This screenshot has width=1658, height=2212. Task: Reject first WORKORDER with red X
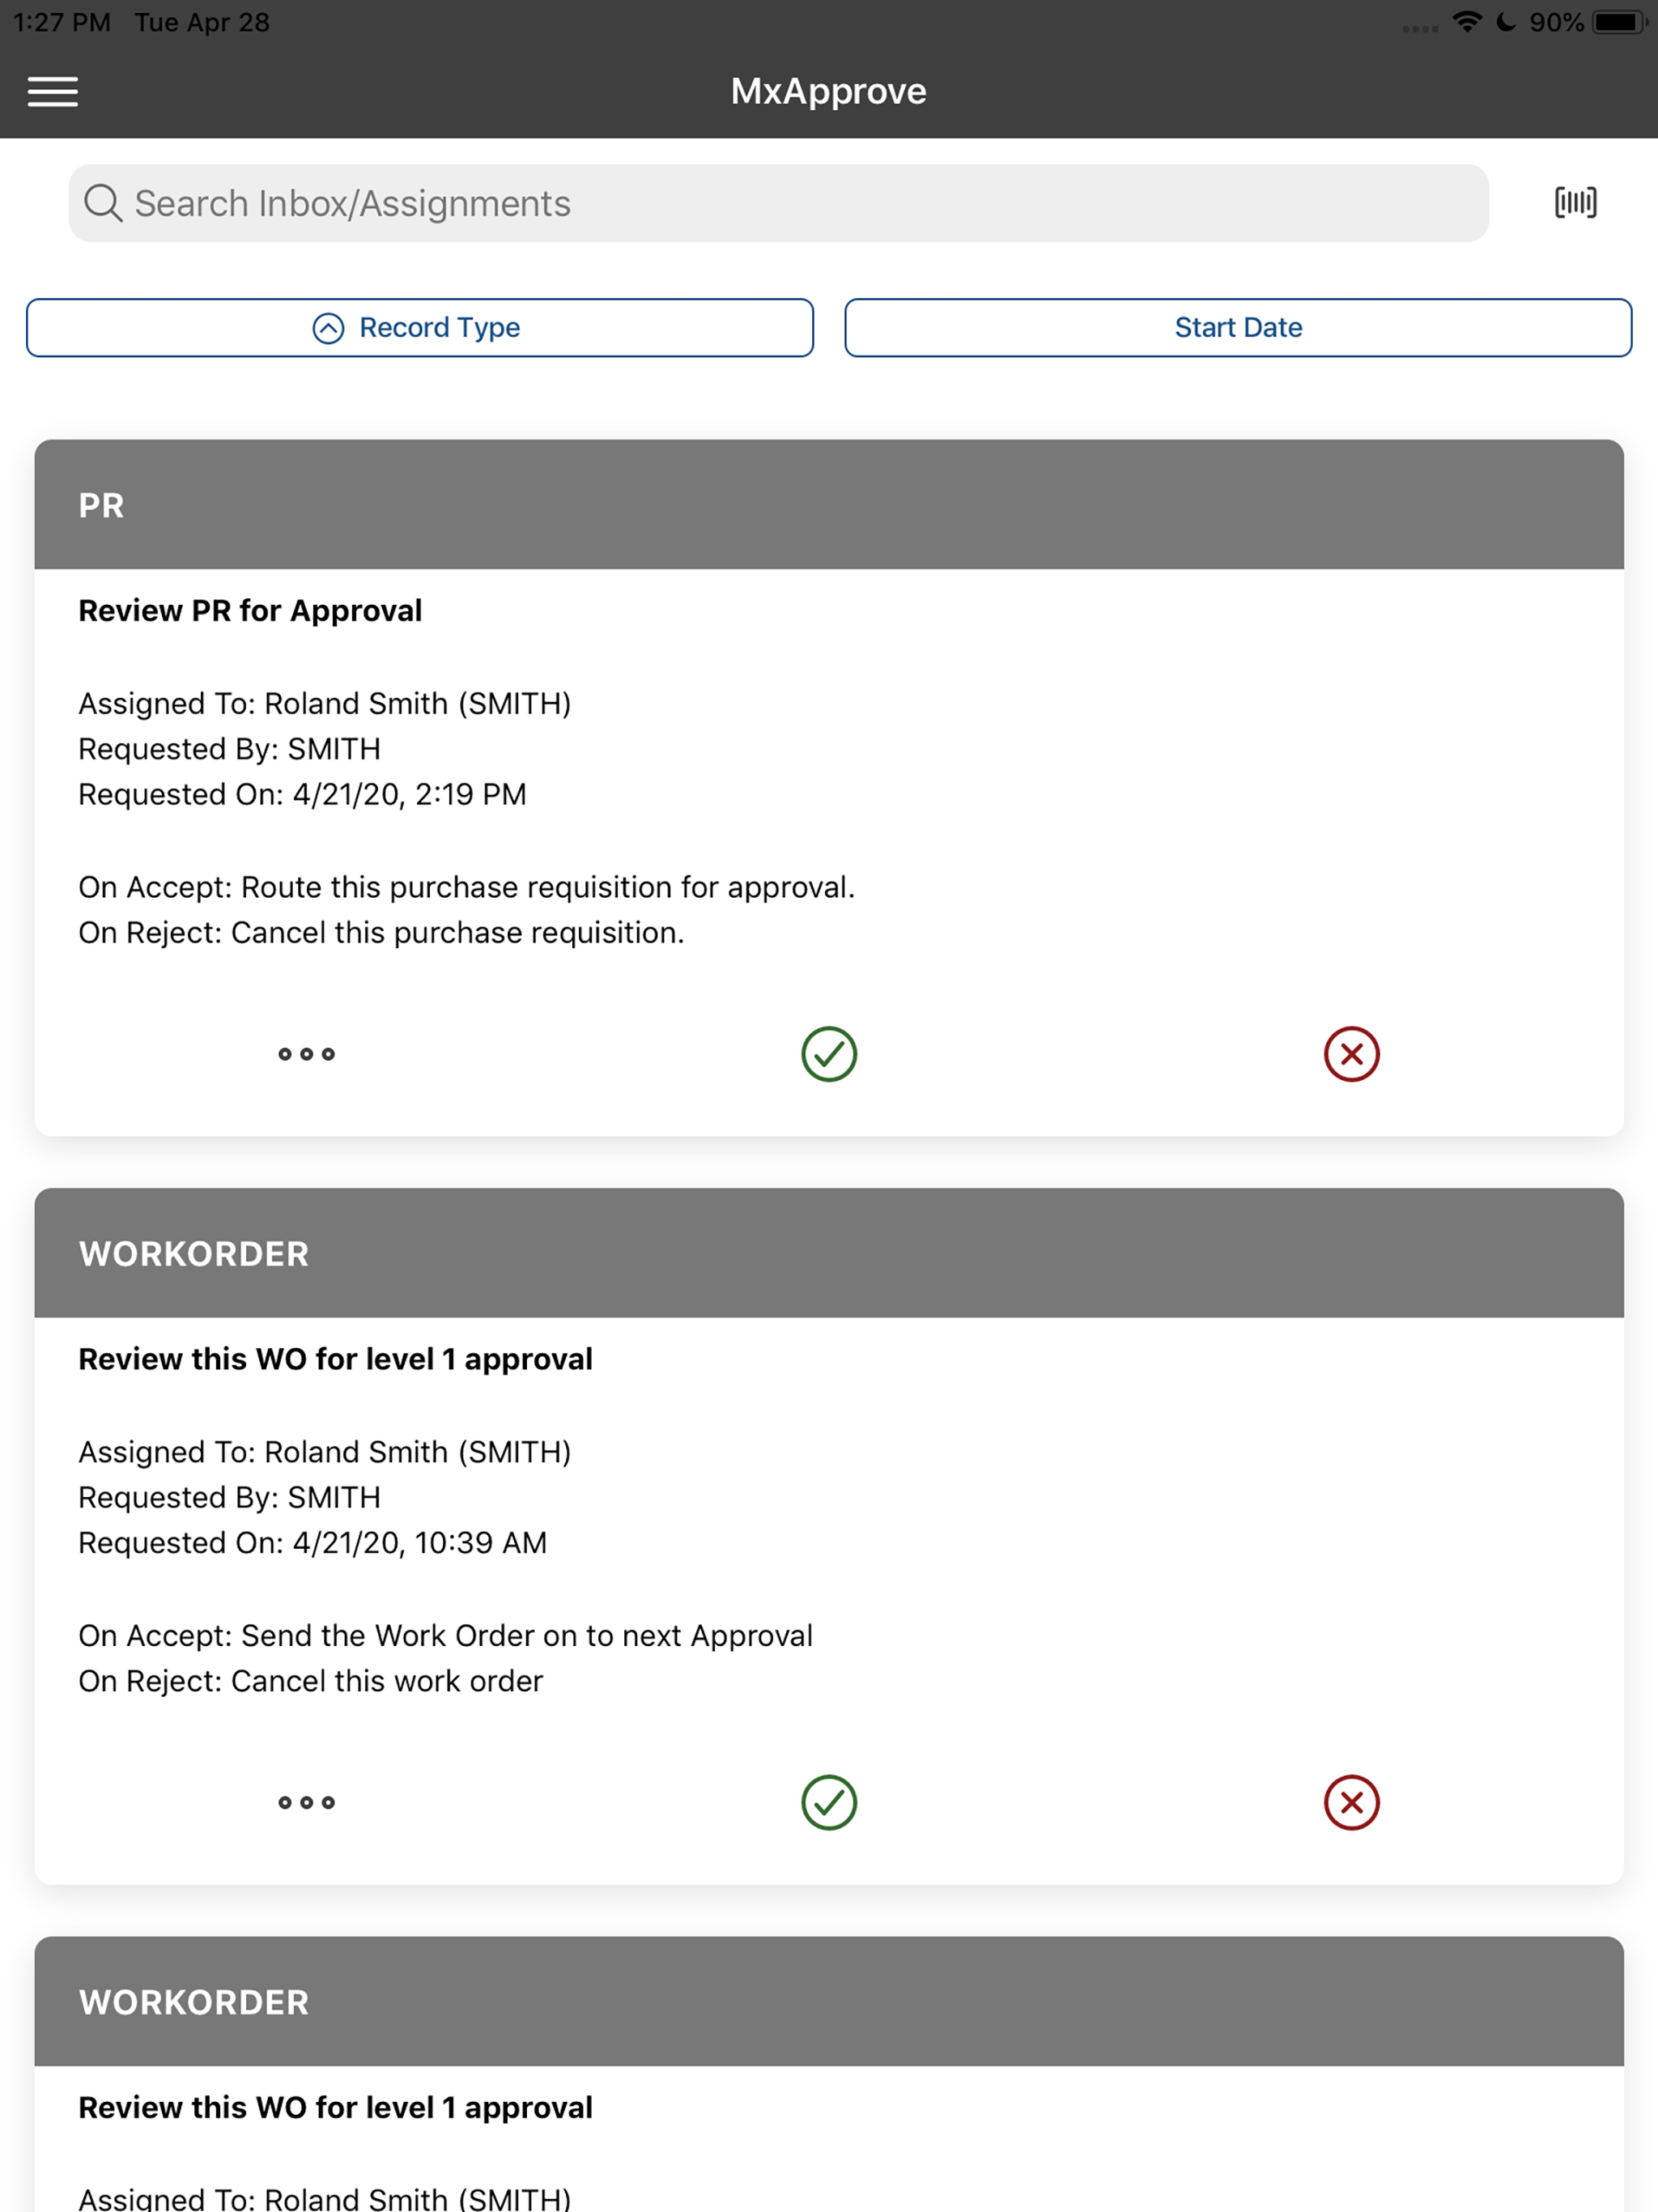[1351, 1802]
